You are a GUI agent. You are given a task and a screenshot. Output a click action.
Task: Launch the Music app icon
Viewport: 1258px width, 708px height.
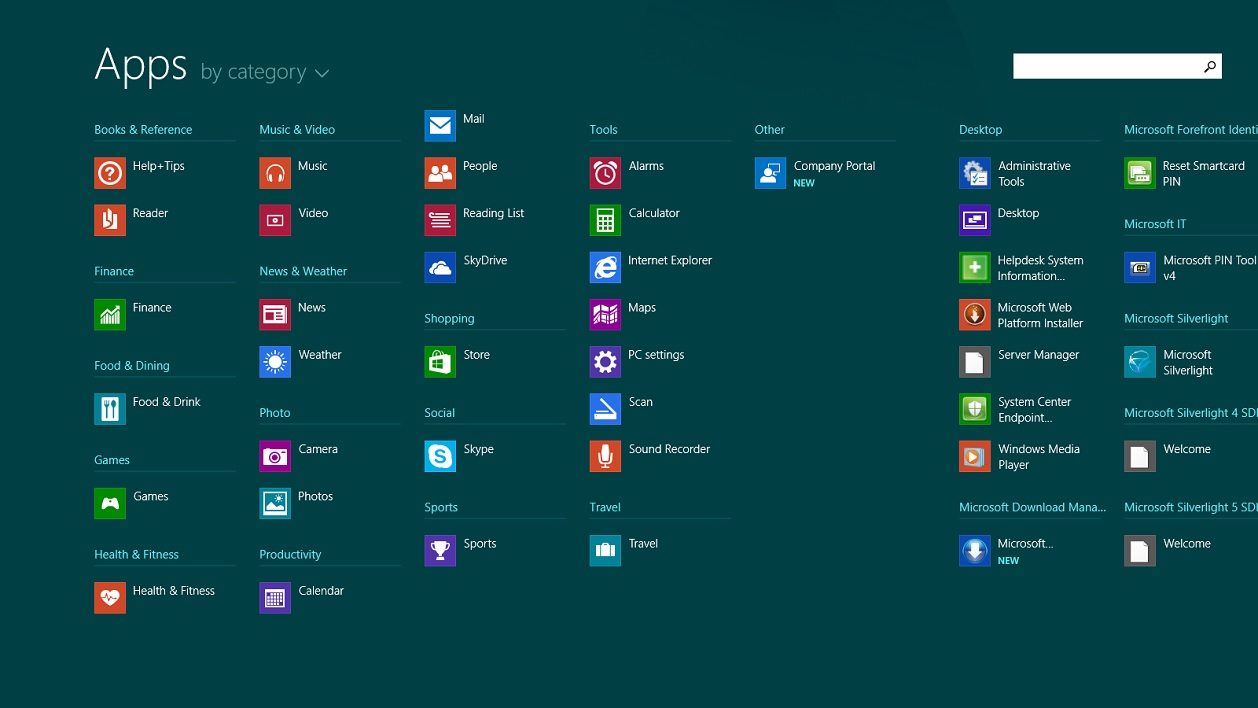[x=275, y=173]
